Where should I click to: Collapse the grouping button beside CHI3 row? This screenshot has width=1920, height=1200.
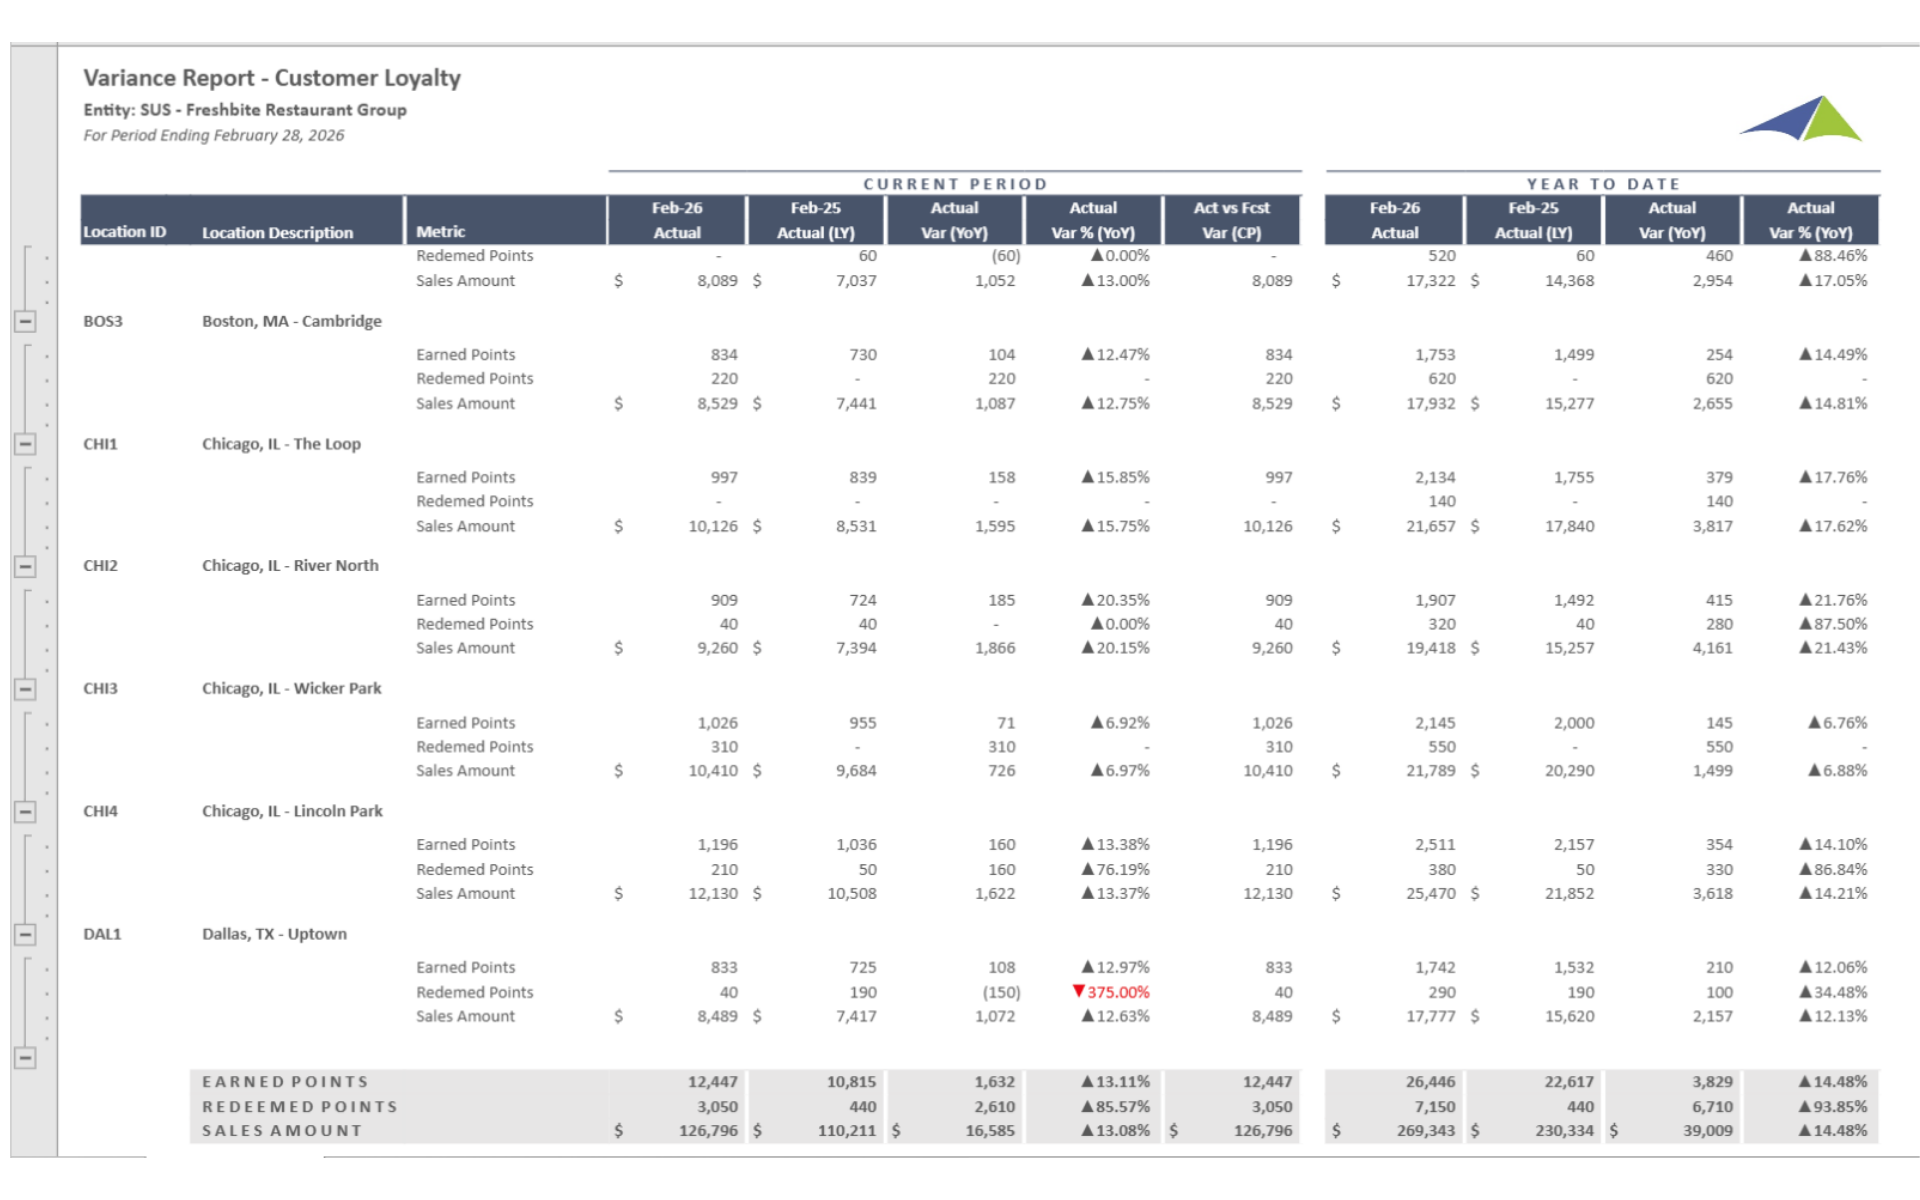pos(26,689)
